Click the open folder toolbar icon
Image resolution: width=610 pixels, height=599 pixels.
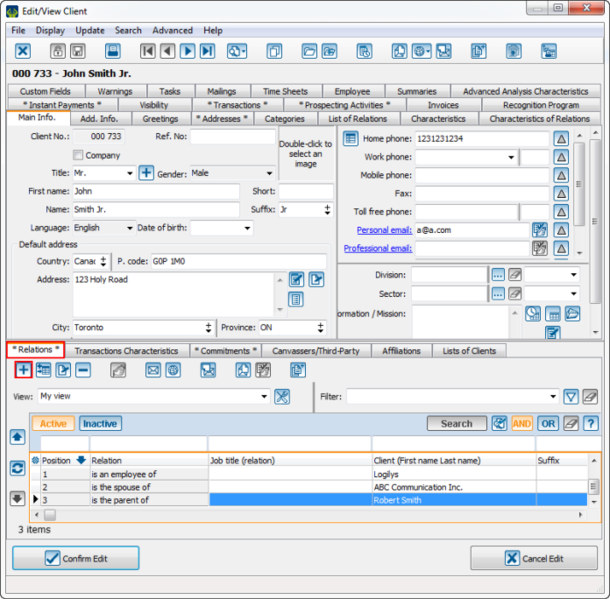309,51
